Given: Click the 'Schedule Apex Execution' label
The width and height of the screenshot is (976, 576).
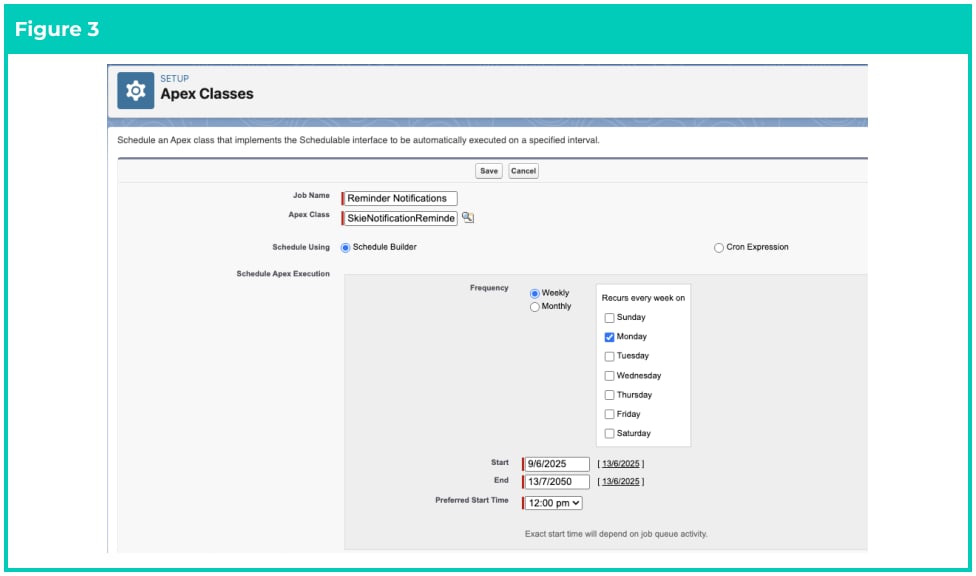Looking at the screenshot, I should [283, 273].
